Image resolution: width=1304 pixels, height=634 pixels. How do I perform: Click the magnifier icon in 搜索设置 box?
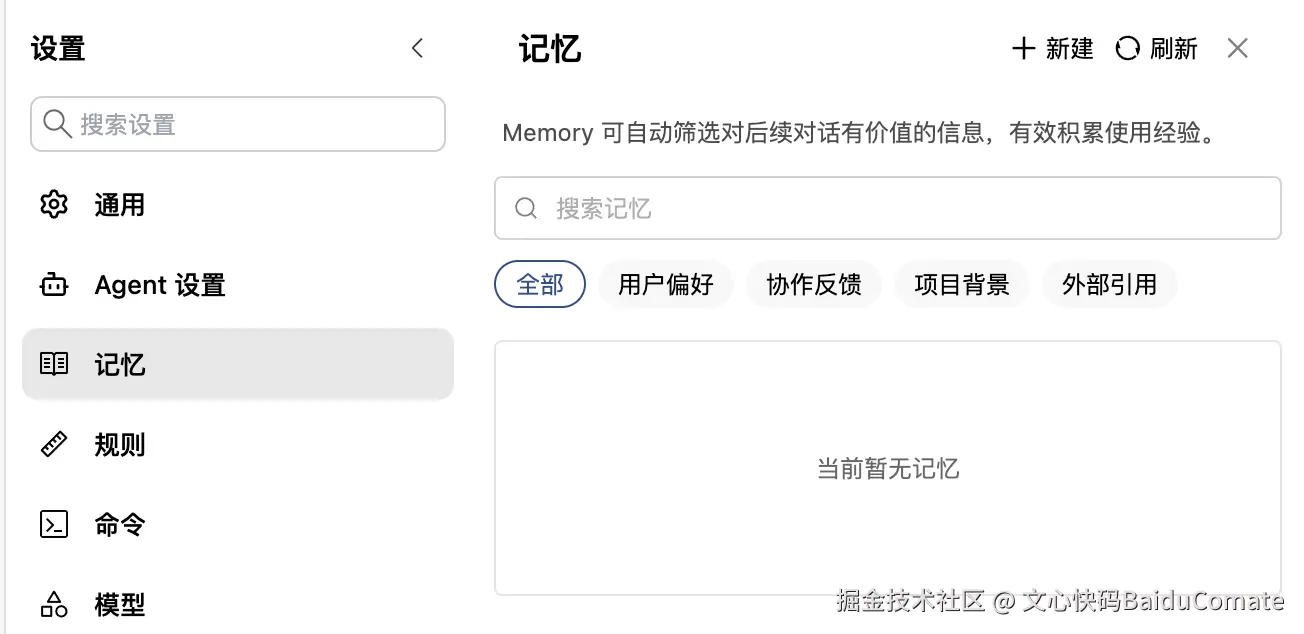[x=58, y=124]
